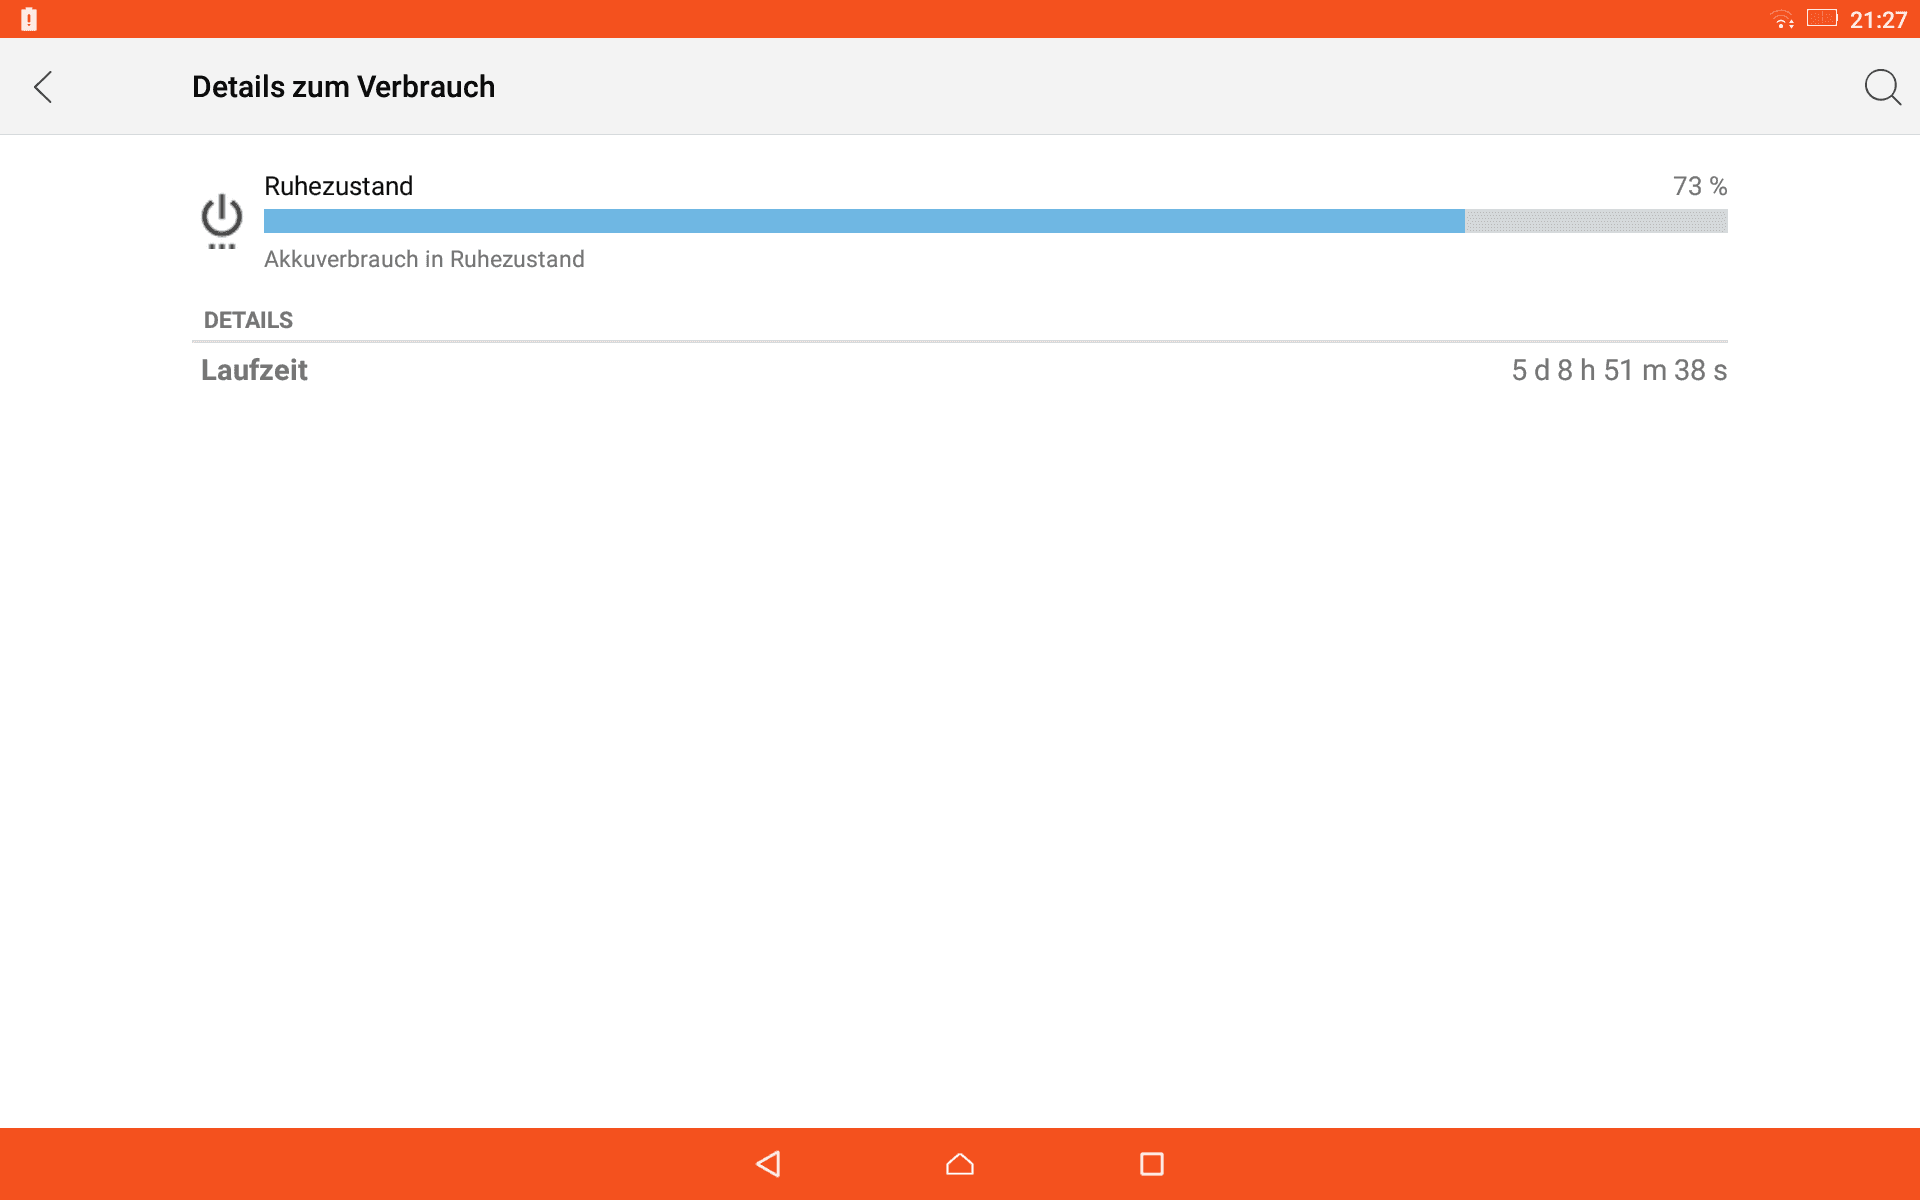Image resolution: width=1920 pixels, height=1200 pixels.
Task: Click the "DETAILS" section header
Action: tap(248, 320)
